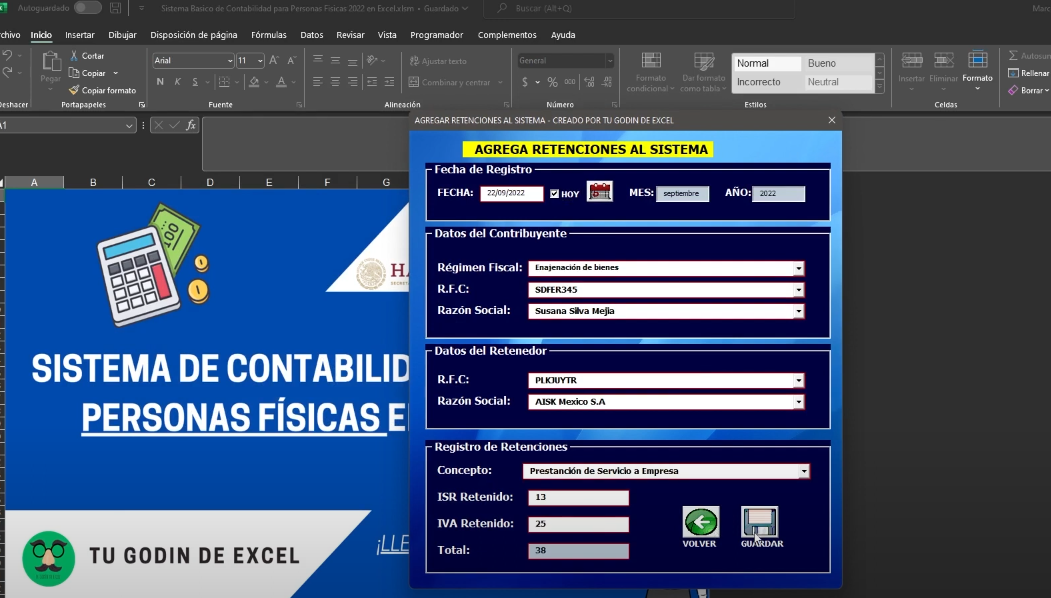The image size is (1051, 598).
Task: Click the ISR Retenido input field
Action: pos(578,497)
